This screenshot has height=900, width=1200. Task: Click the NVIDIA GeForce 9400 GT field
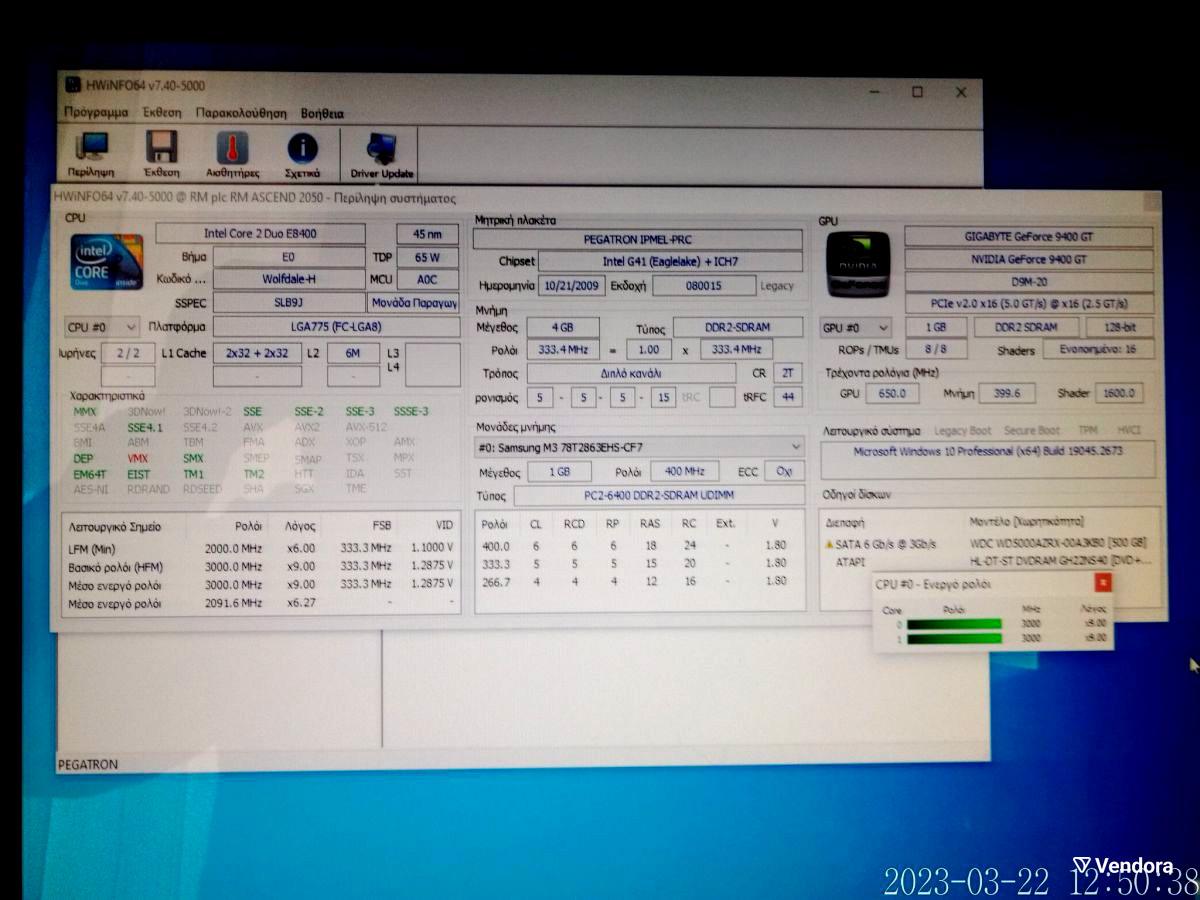coord(1029,260)
